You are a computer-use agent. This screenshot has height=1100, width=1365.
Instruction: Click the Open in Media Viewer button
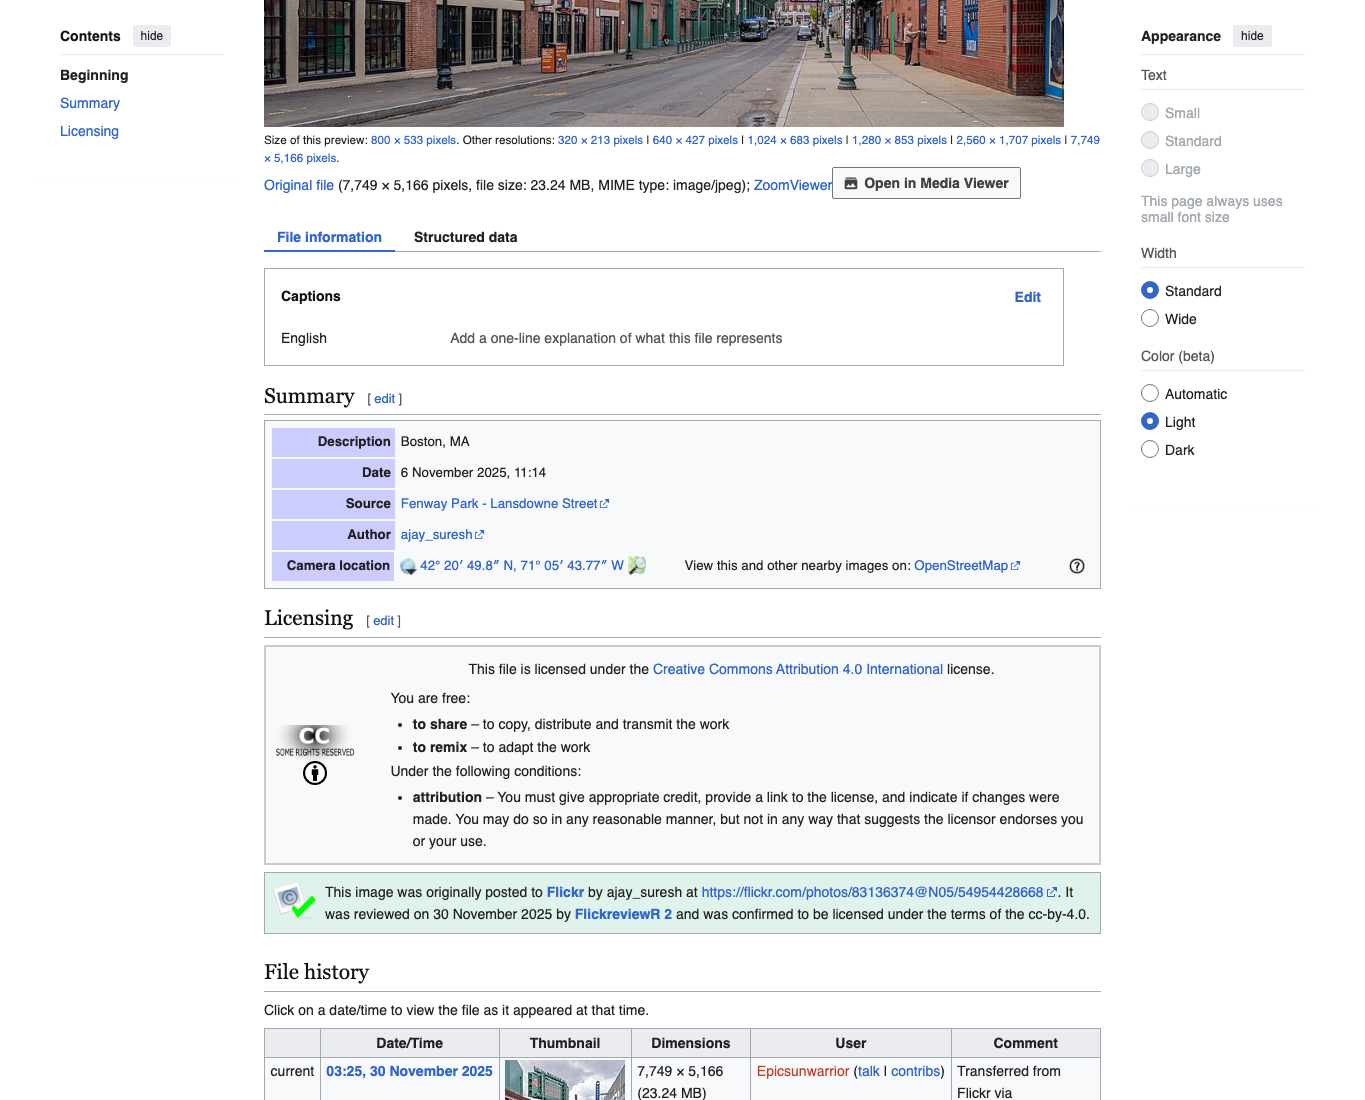coord(926,183)
